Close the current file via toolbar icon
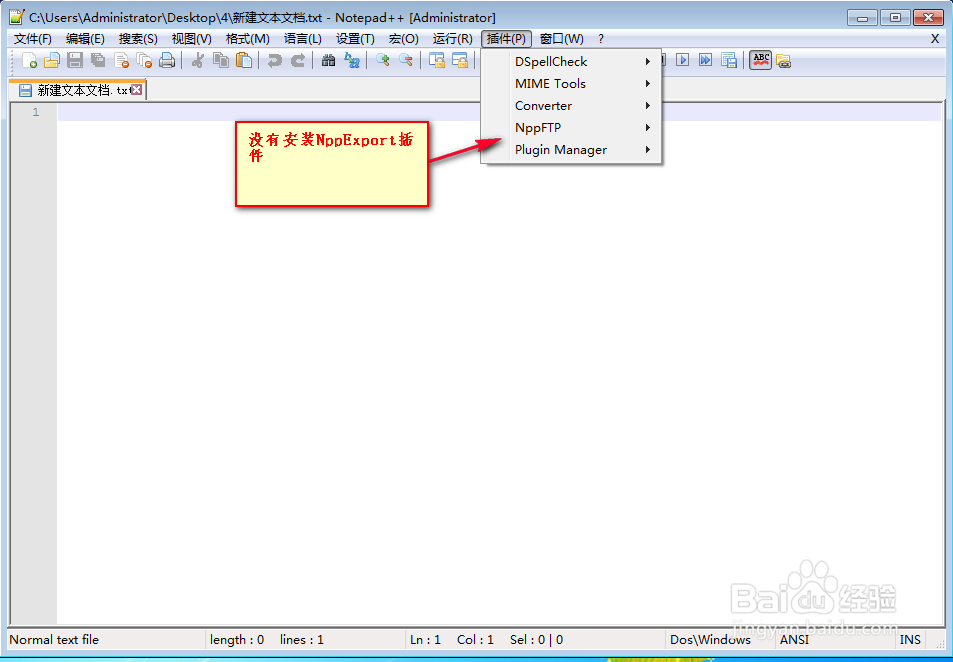 coord(122,60)
